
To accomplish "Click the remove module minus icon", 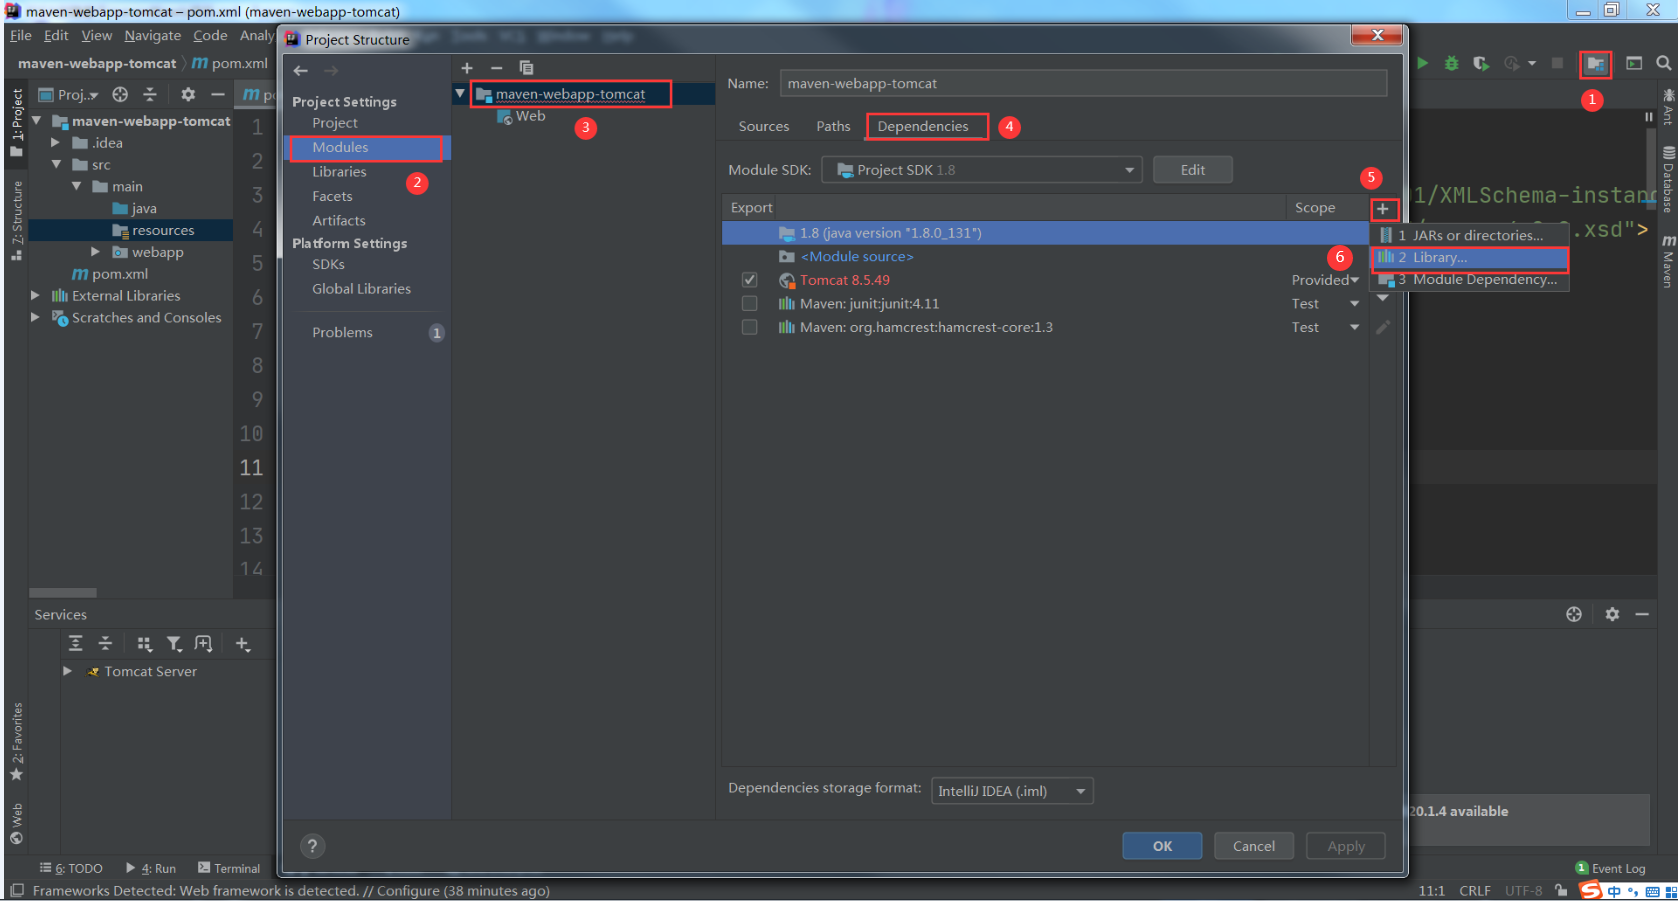I will click(496, 68).
